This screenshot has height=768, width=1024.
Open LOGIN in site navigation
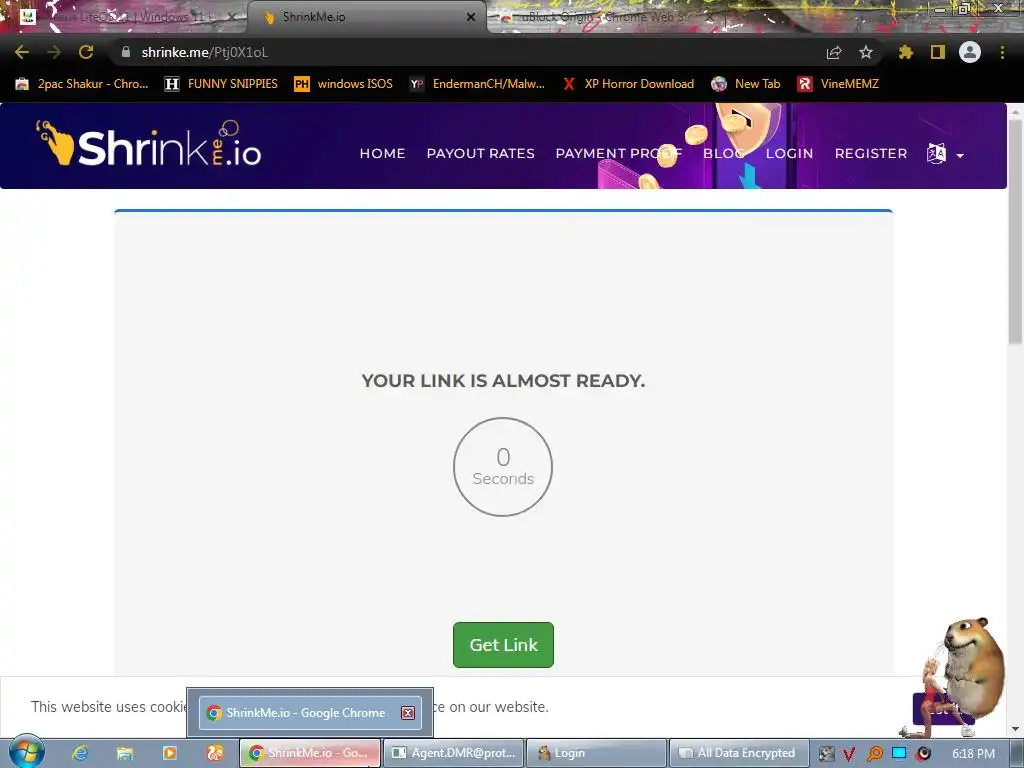point(790,153)
